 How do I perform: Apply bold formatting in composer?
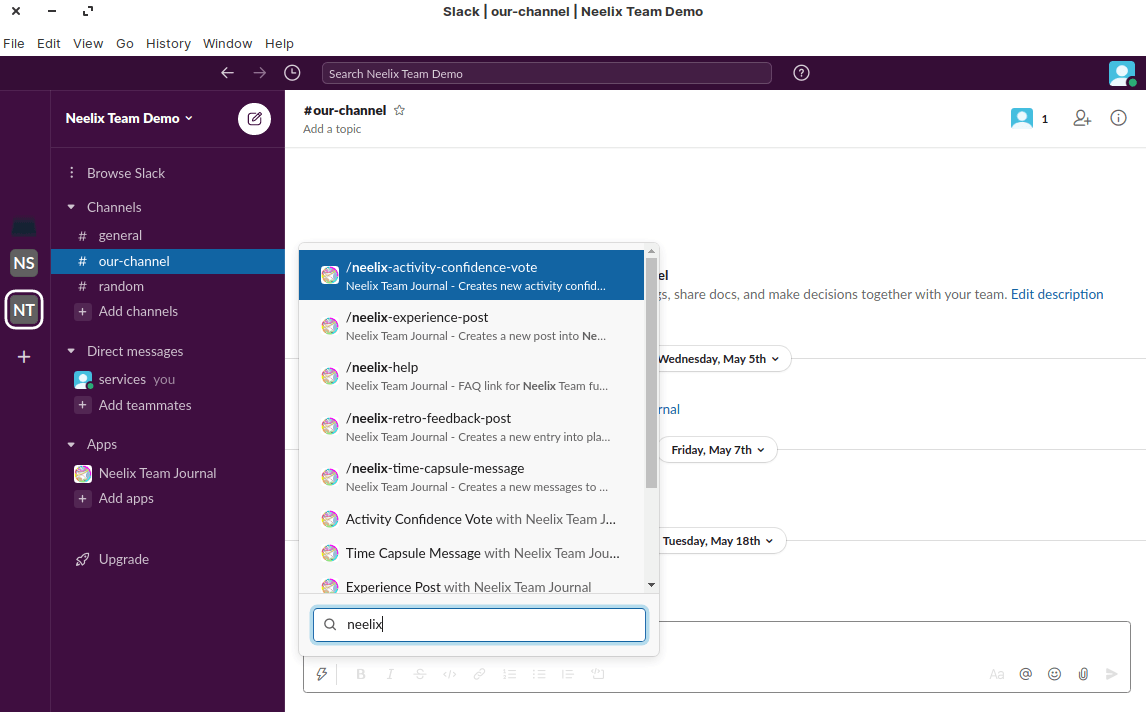[360, 674]
